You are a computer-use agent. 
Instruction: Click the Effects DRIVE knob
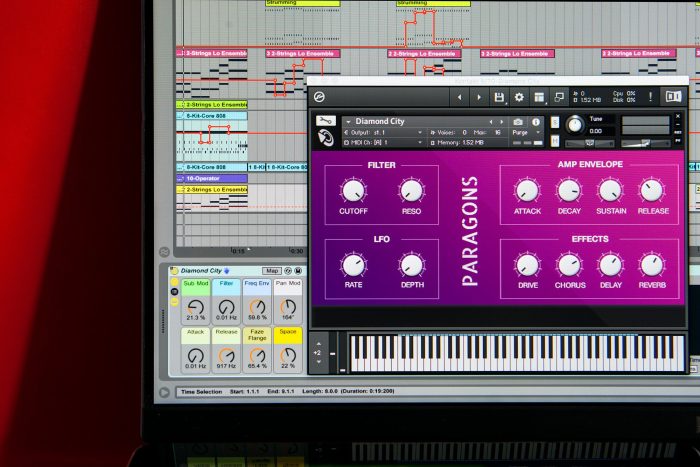point(527,265)
